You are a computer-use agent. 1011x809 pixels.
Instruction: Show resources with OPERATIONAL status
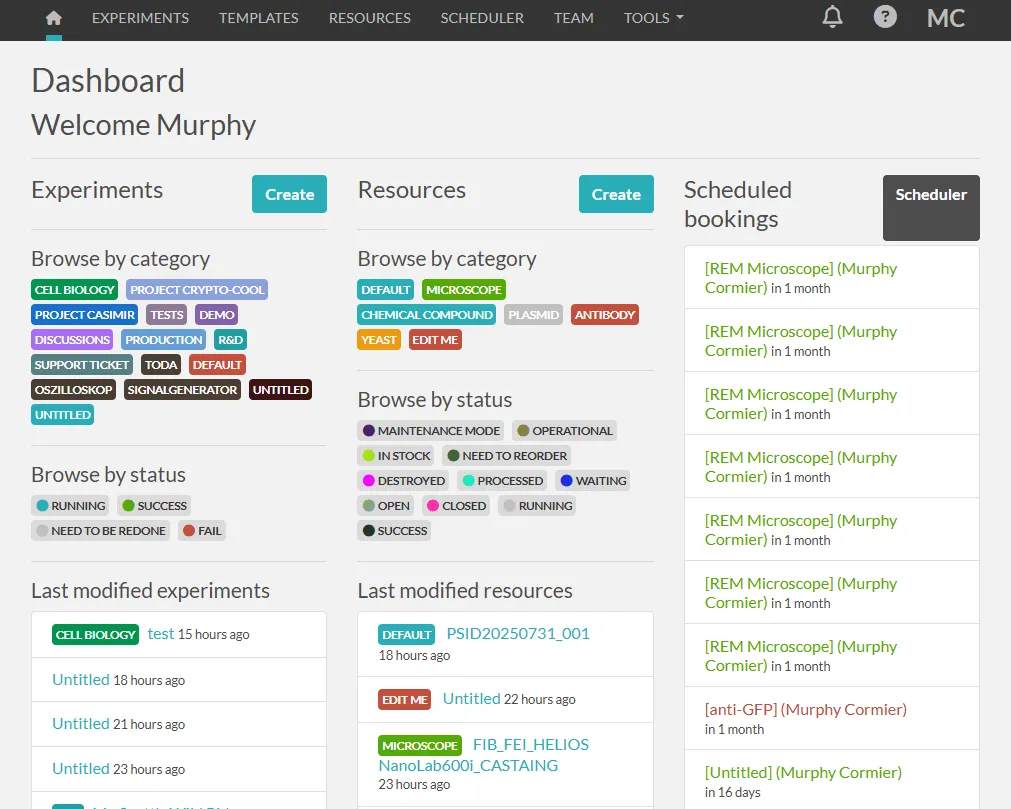[565, 431]
